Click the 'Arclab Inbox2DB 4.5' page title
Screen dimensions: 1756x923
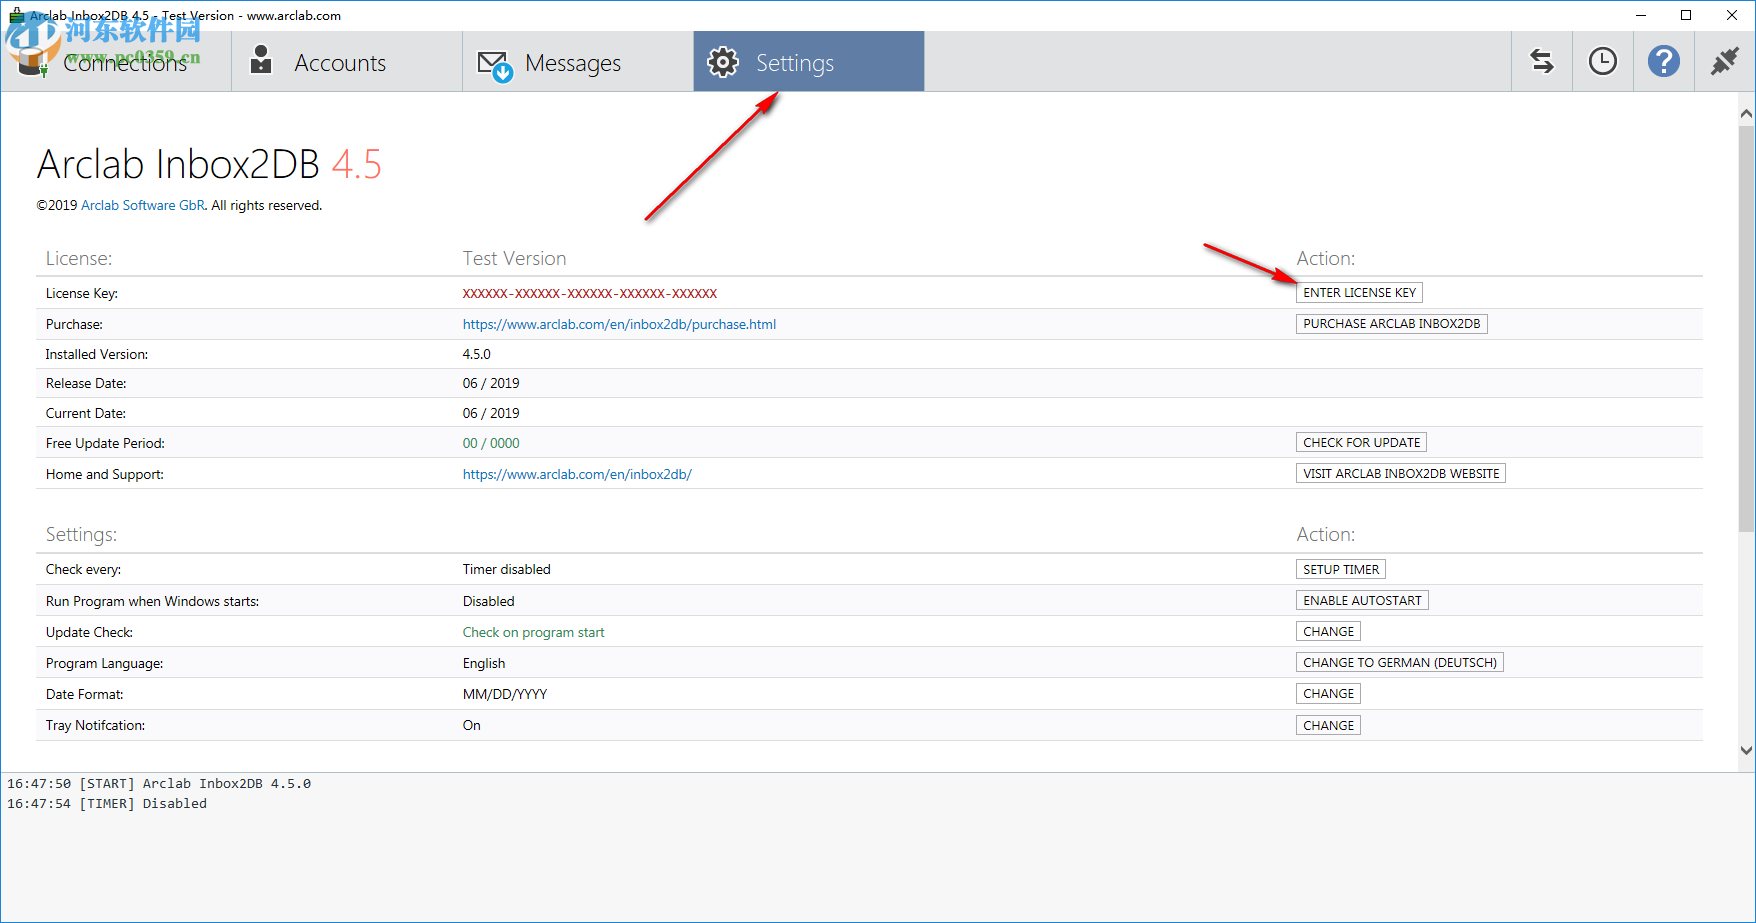point(209,164)
